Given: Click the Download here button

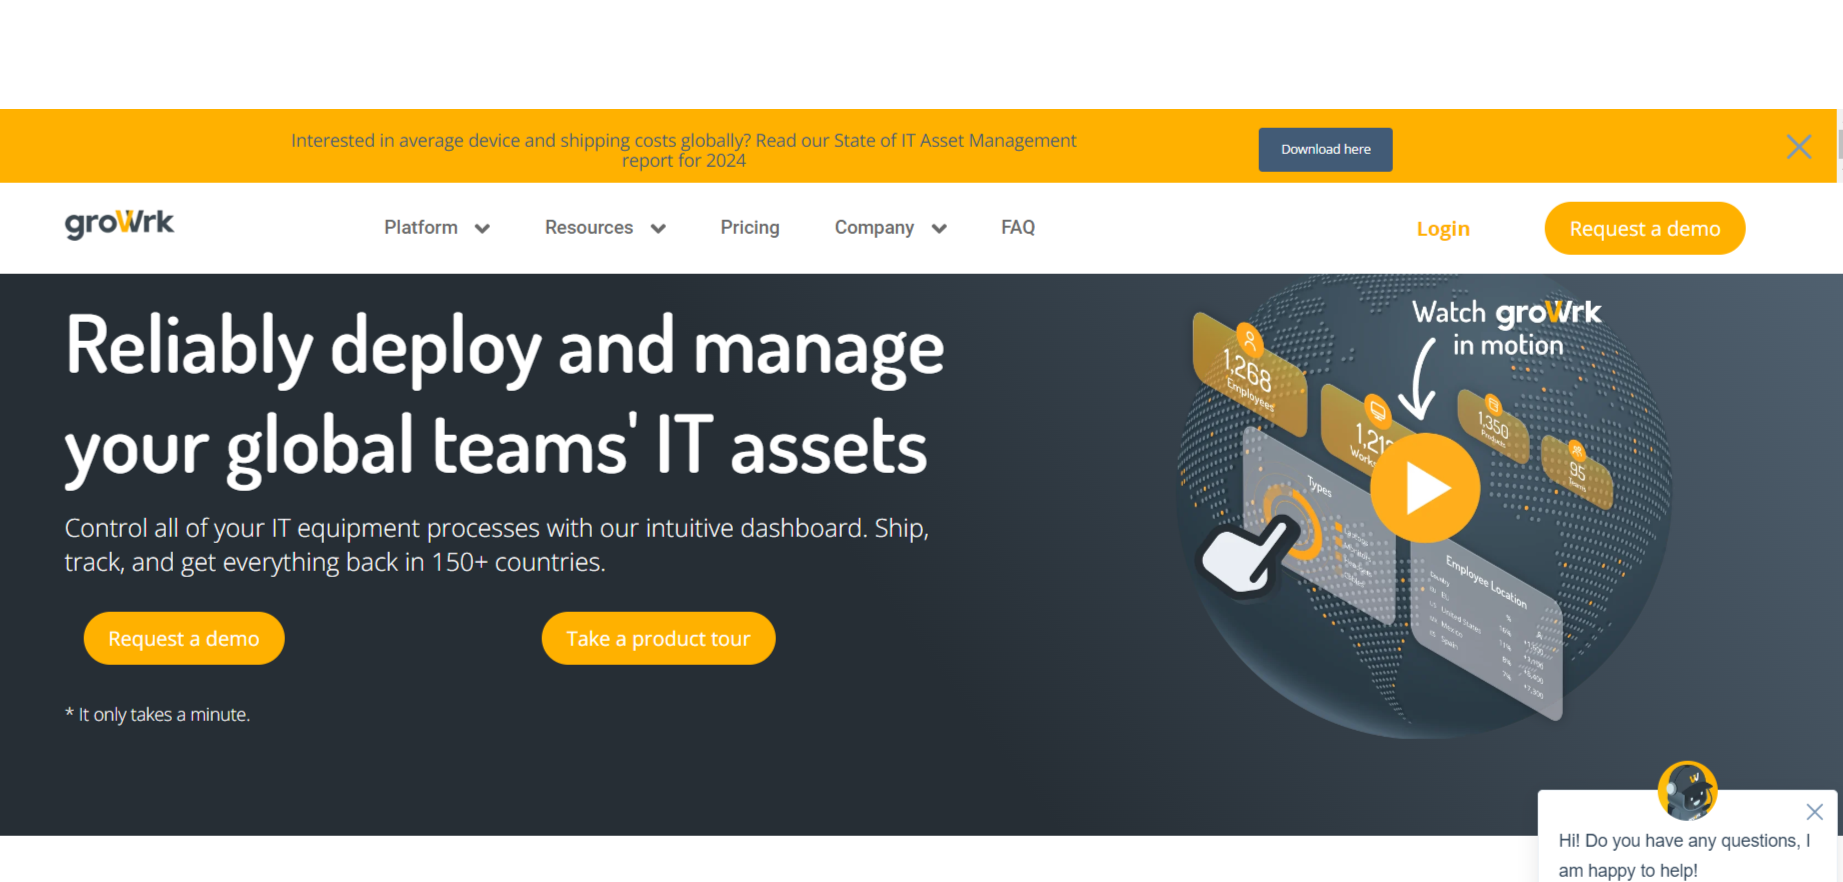Looking at the screenshot, I should pyautogui.click(x=1325, y=149).
